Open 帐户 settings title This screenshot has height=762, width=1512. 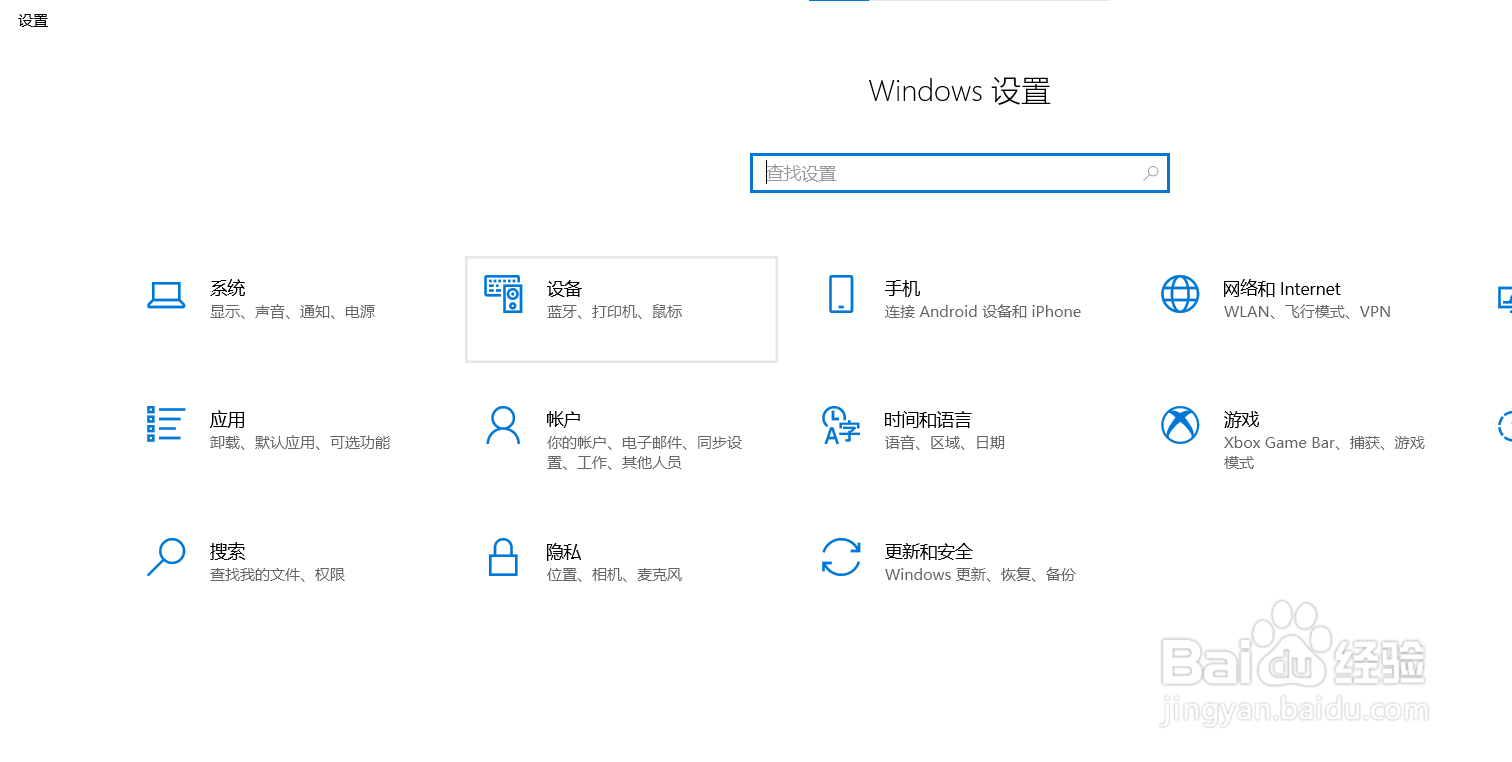click(565, 420)
